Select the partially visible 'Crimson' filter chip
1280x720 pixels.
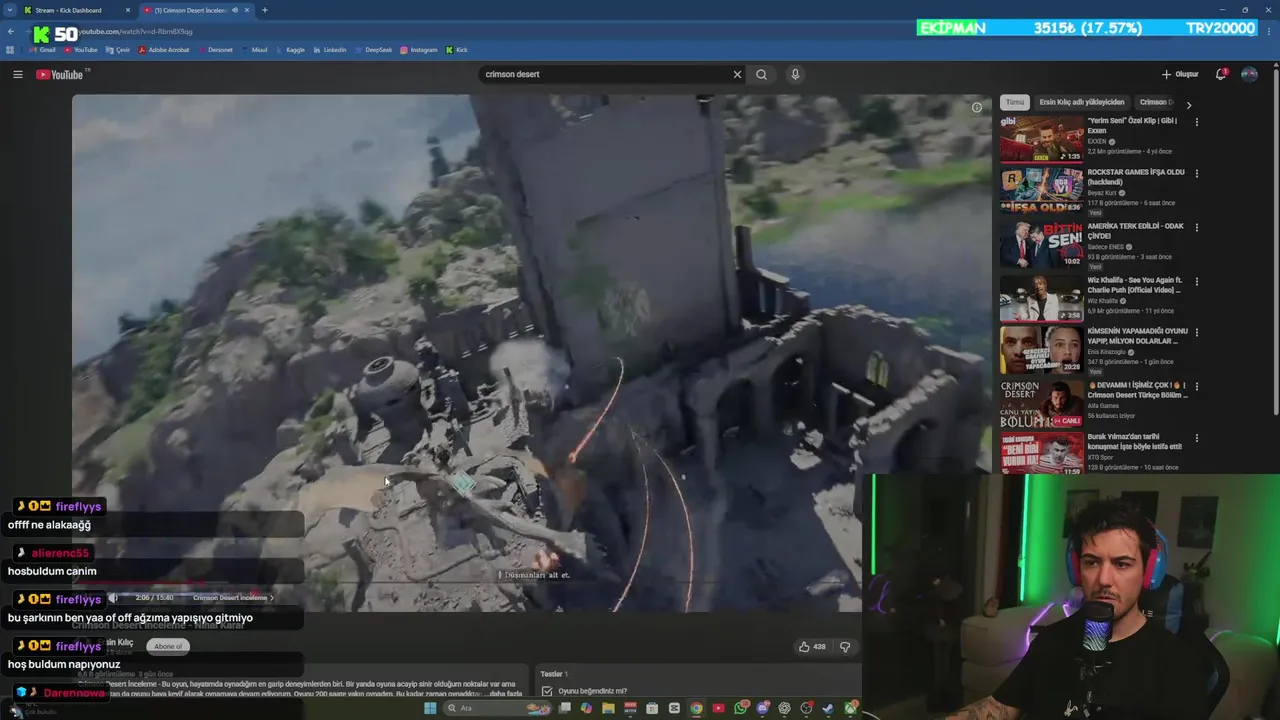pos(1156,102)
